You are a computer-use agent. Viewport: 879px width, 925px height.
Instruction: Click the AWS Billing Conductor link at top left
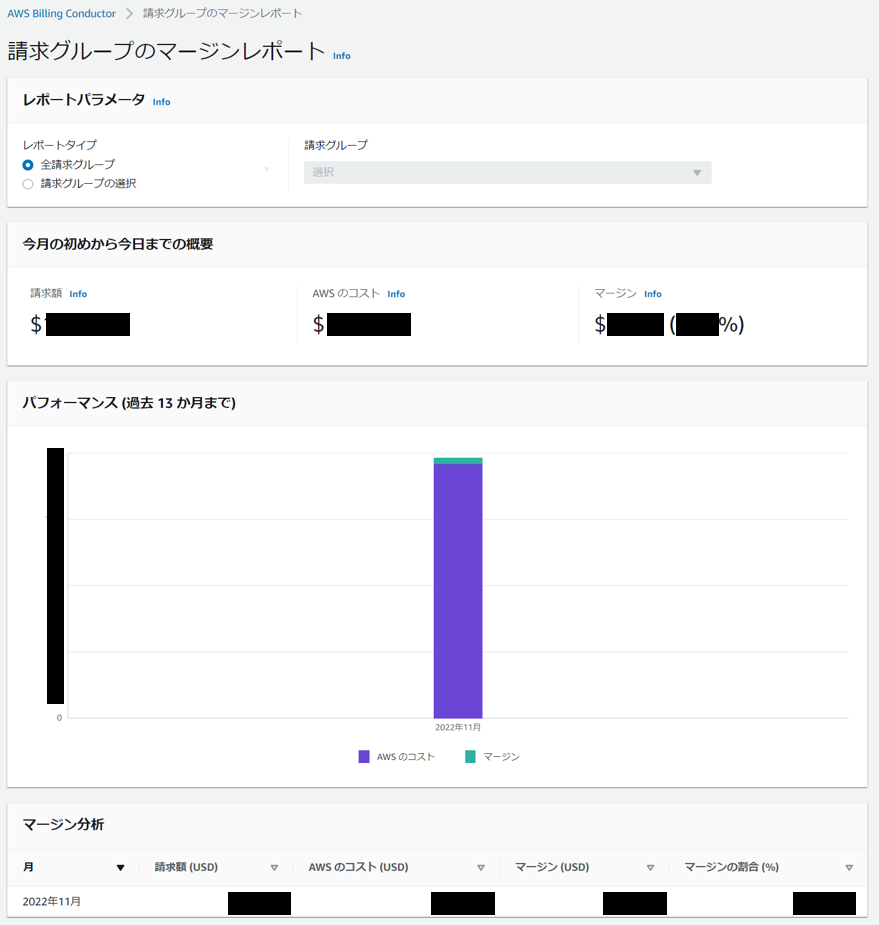tap(63, 13)
